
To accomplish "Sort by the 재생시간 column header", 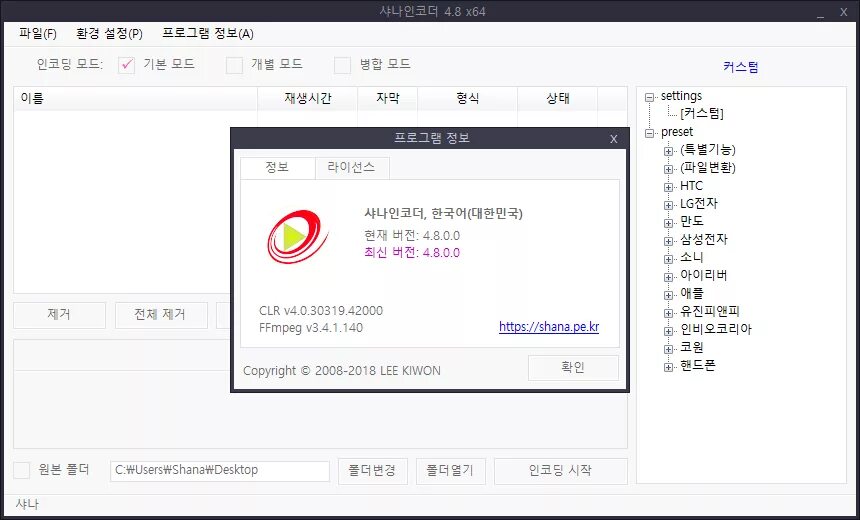I will coord(308,99).
